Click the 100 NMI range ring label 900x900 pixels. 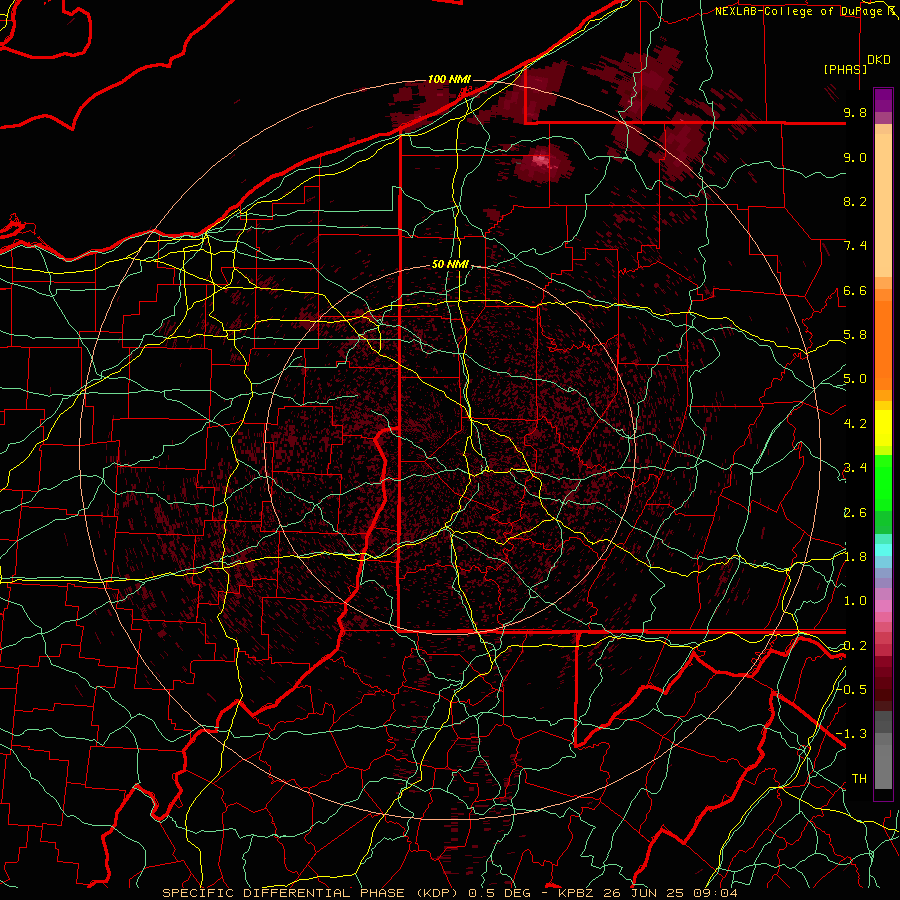pos(449,79)
